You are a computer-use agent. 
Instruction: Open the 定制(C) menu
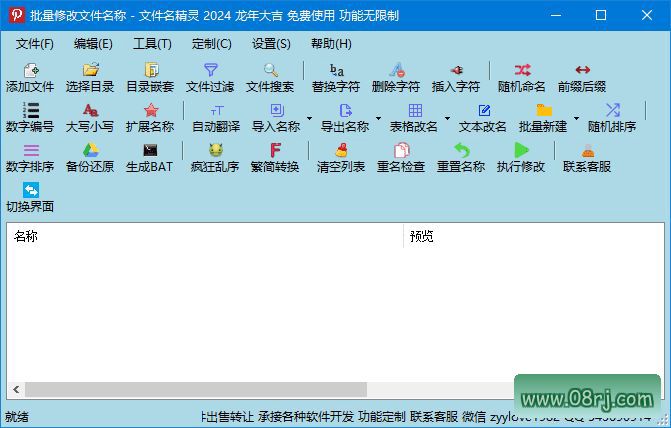[211, 44]
